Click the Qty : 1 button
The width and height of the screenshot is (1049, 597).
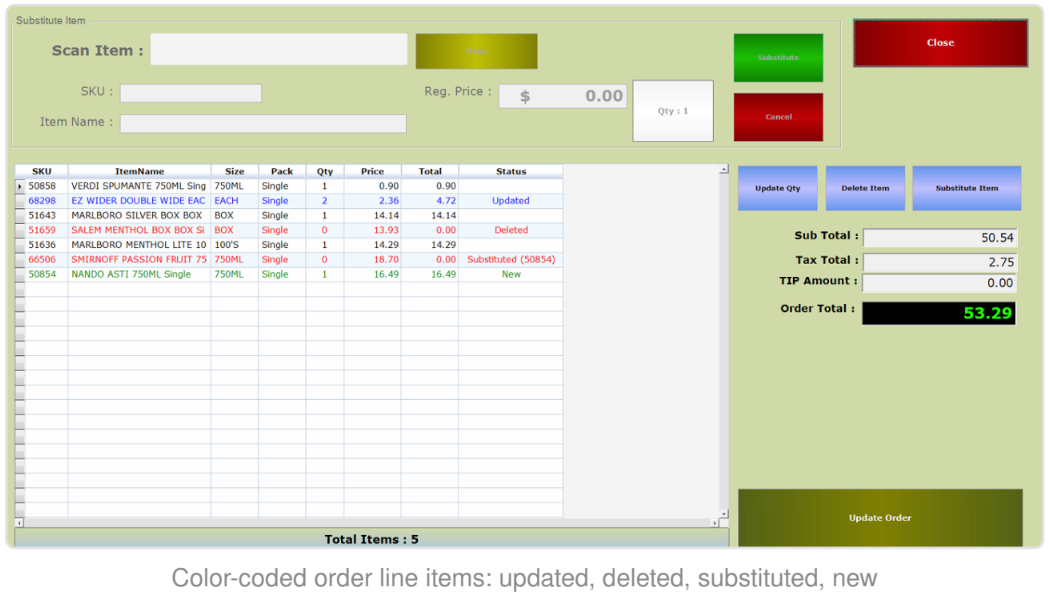click(x=673, y=111)
